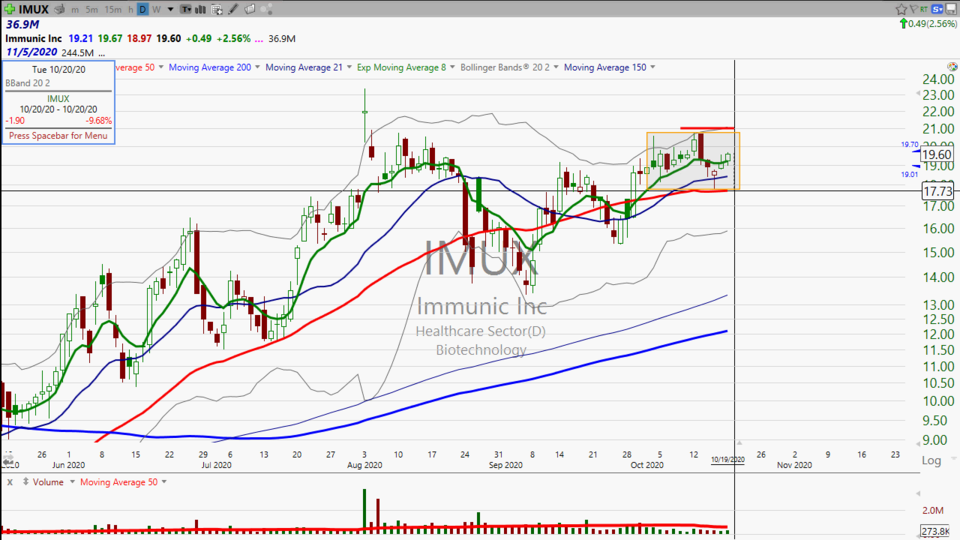The height and width of the screenshot is (540, 960).
Task: Click Exp Moving Average 8 label
Action: 402,67
